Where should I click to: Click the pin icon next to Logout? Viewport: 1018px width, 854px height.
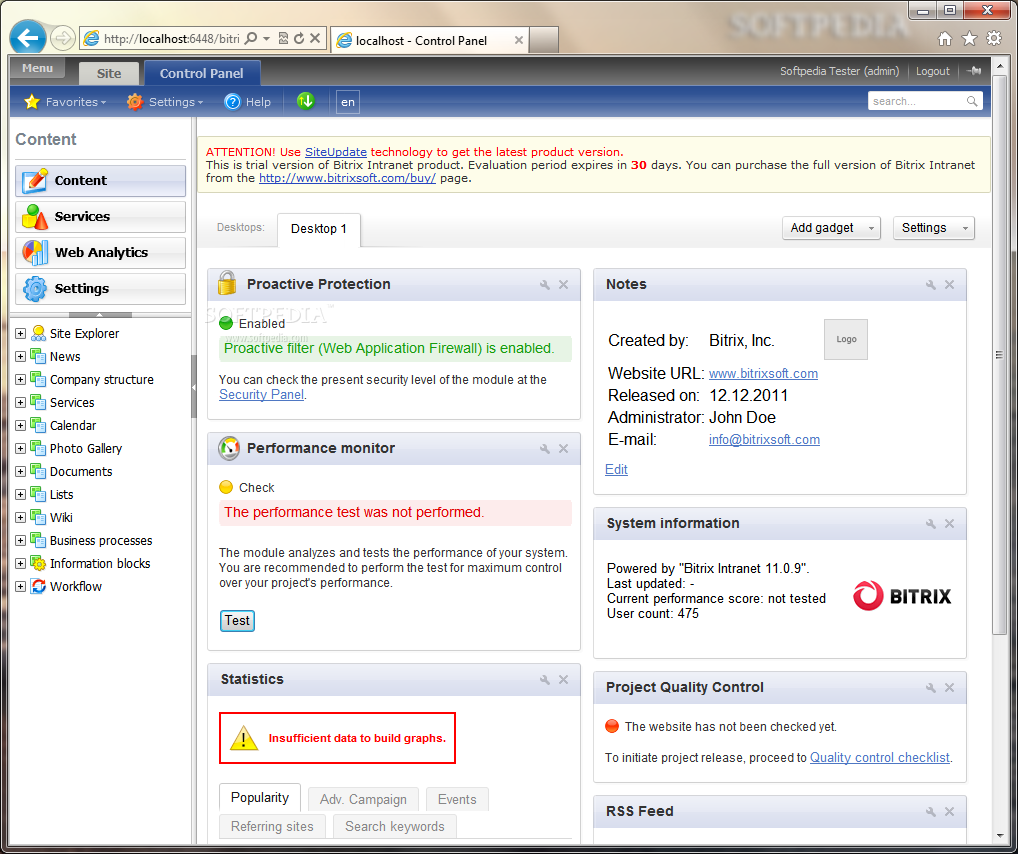click(x=974, y=71)
